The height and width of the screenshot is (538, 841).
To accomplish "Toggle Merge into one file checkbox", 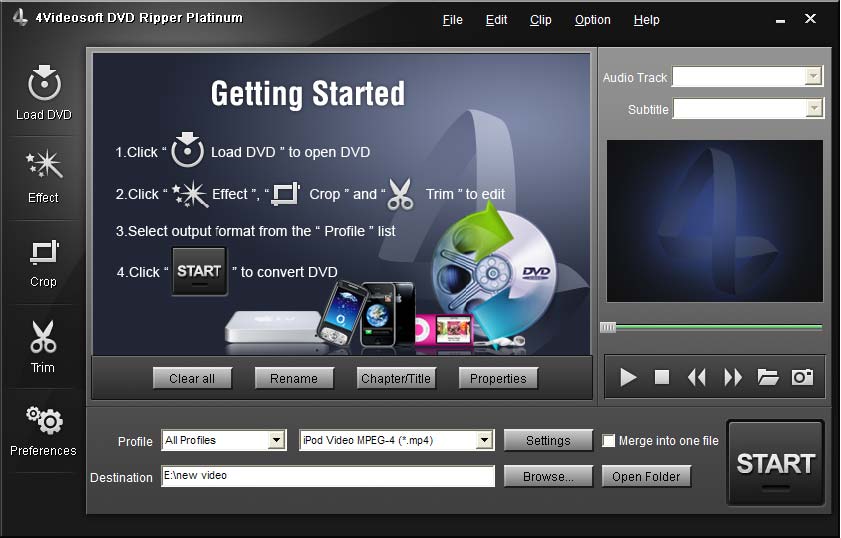I will coord(608,441).
